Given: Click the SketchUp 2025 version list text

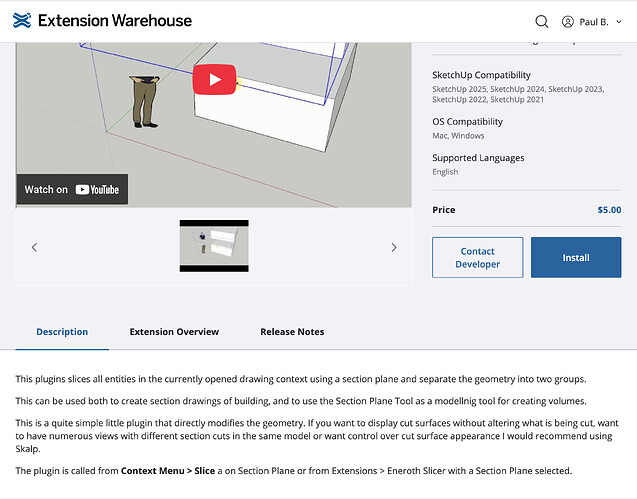Looking at the screenshot, I should (x=518, y=94).
